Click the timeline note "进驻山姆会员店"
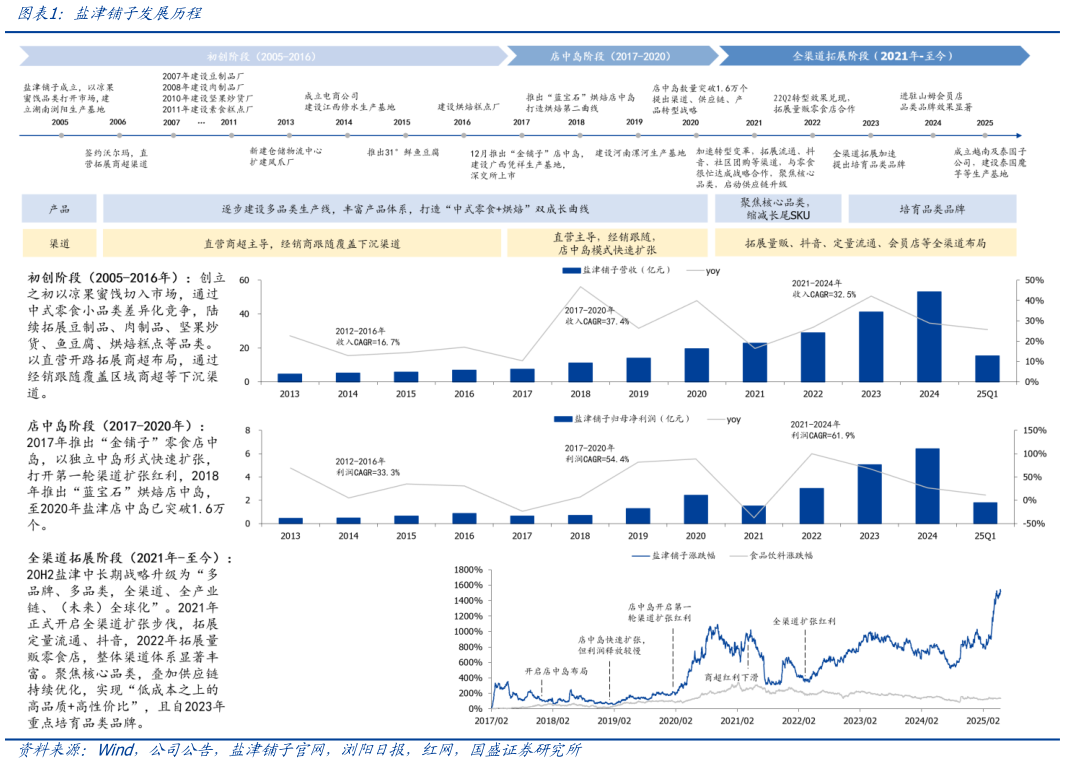This screenshot has width=1065, height=763. tap(931, 96)
